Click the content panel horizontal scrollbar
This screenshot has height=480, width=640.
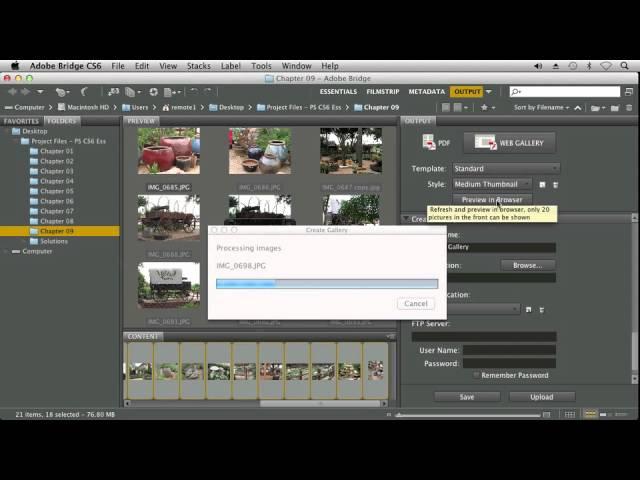[320, 403]
